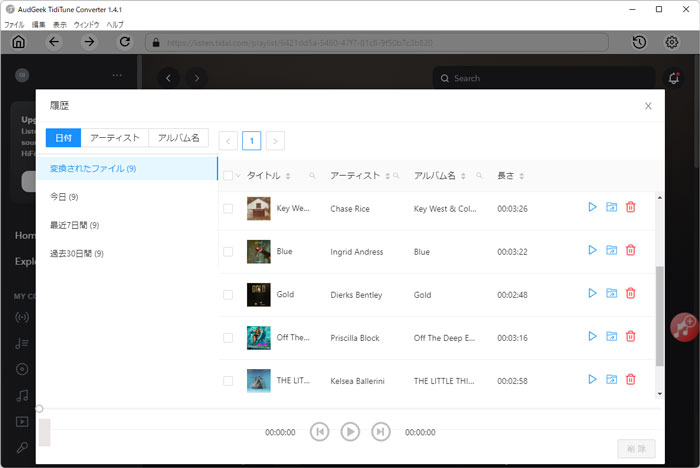Close the 履歴 dialog
The image size is (700, 468).
point(648,106)
